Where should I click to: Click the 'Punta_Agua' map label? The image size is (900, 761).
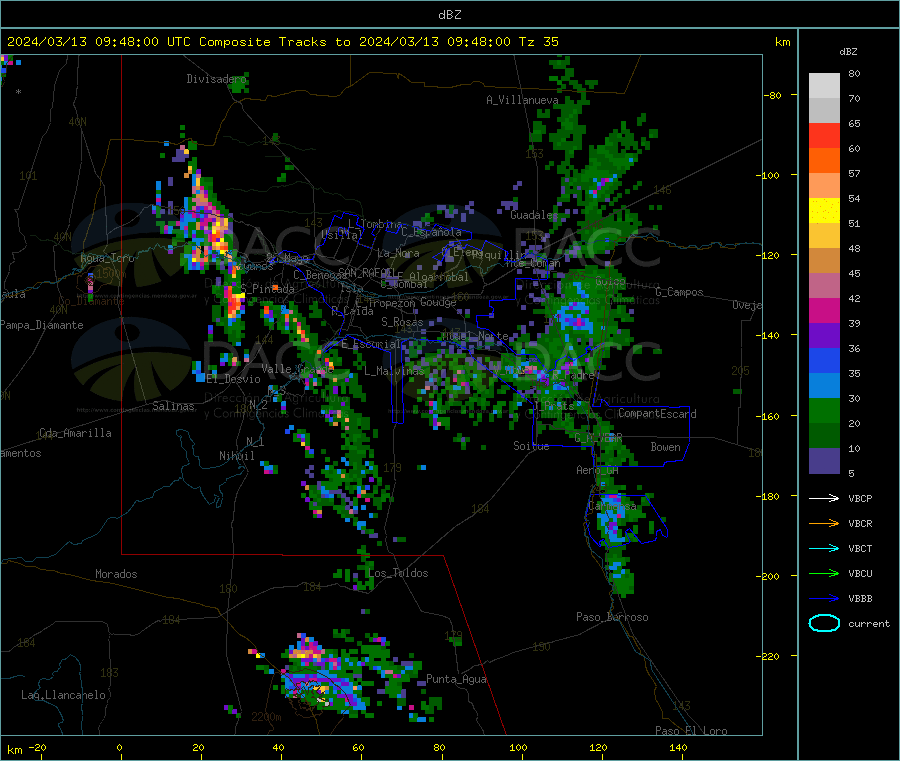point(456,679)
